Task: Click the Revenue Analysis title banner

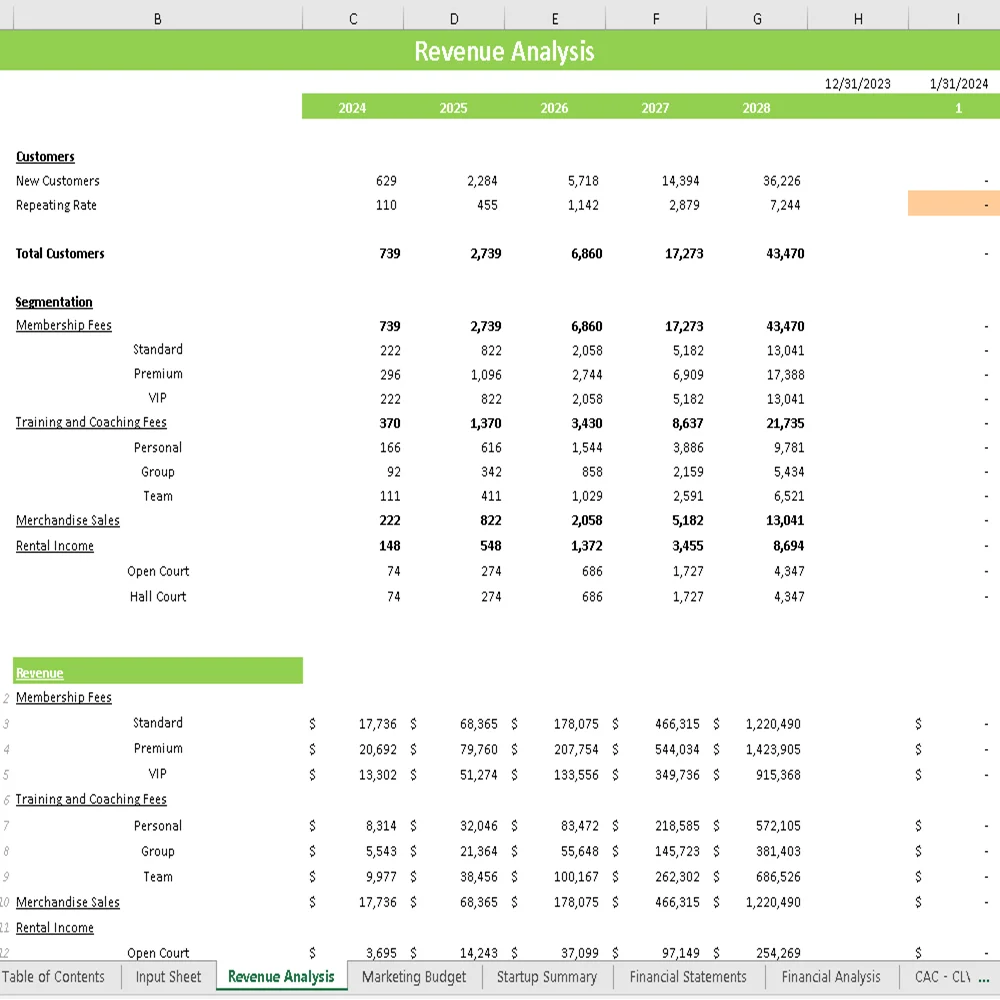Action: pyautogui.click(x=503, y=51)
